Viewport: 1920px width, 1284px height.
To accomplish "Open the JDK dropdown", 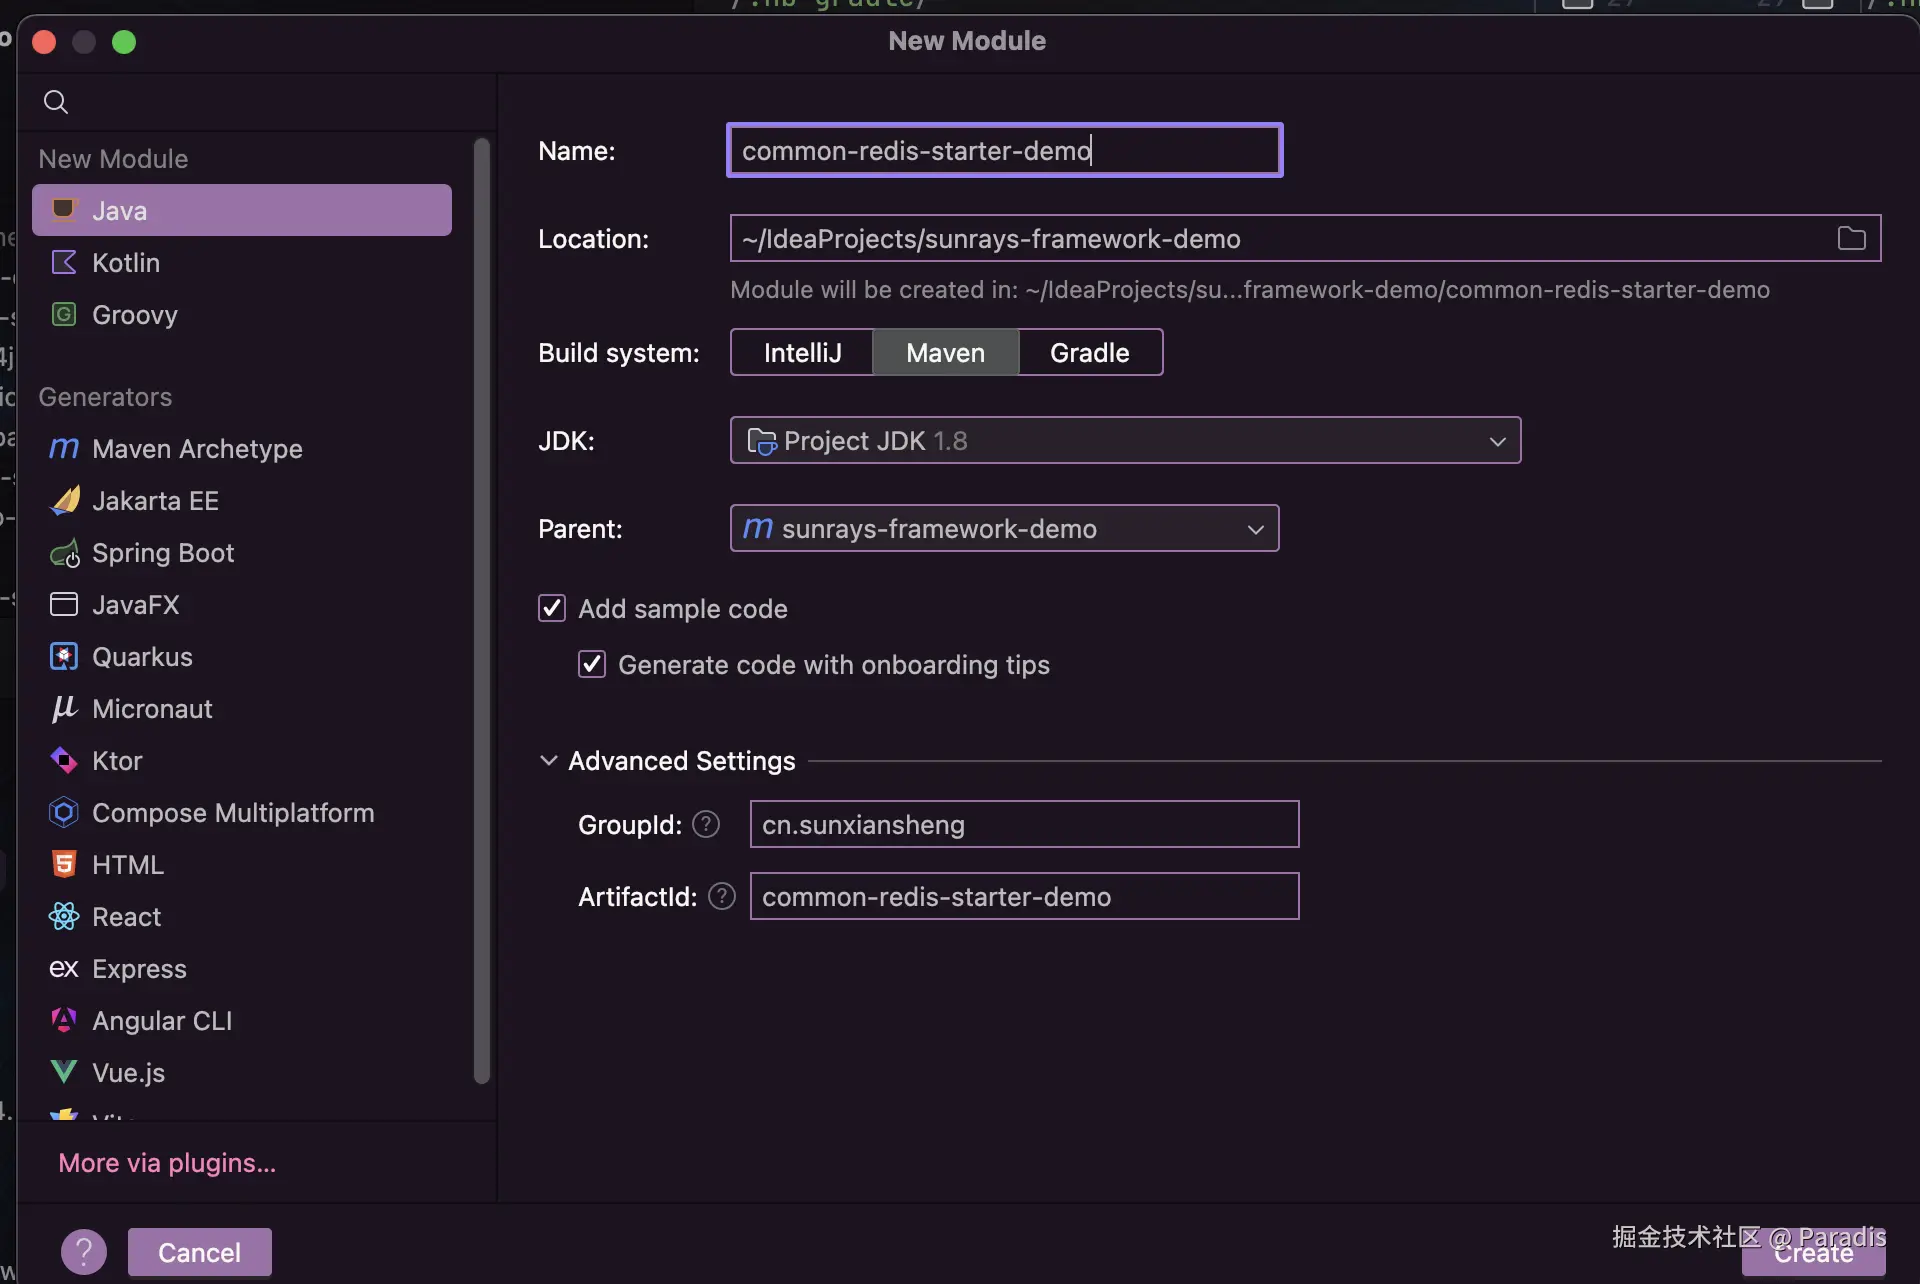I will (1125, 440).
